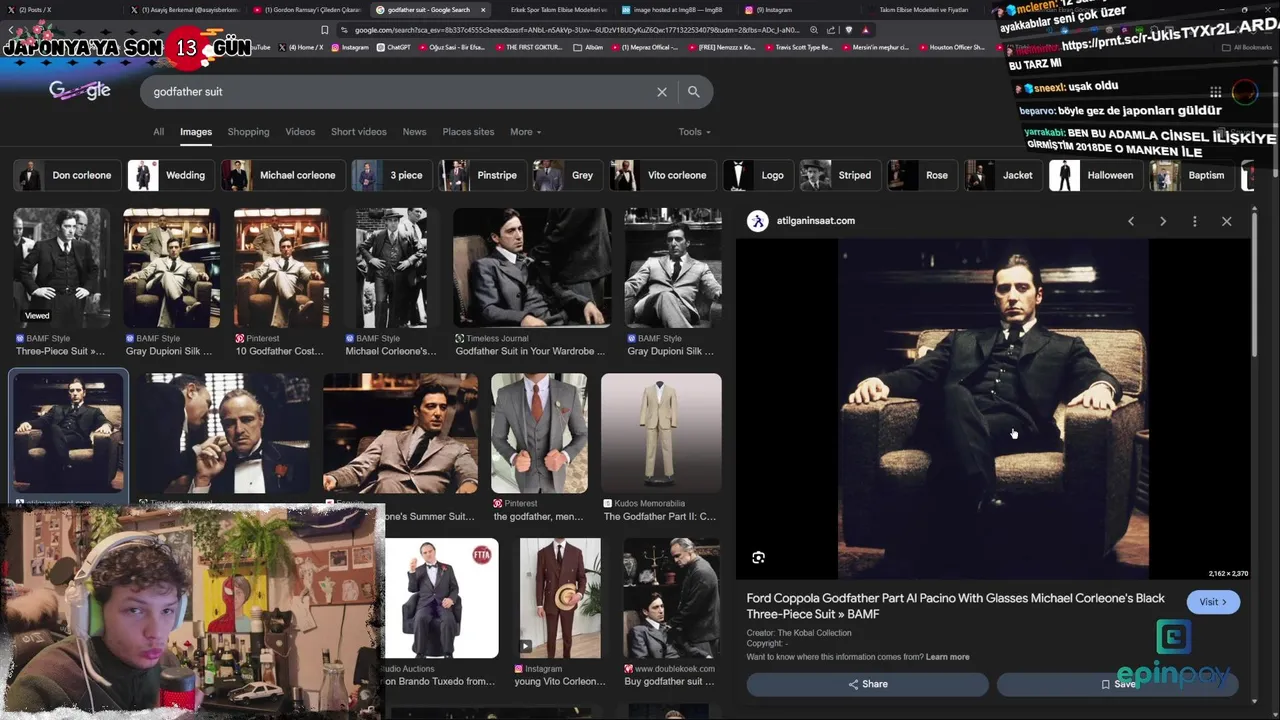
Task: Click the preview panel scrollbar
Action: click(x=1254, y=284)
